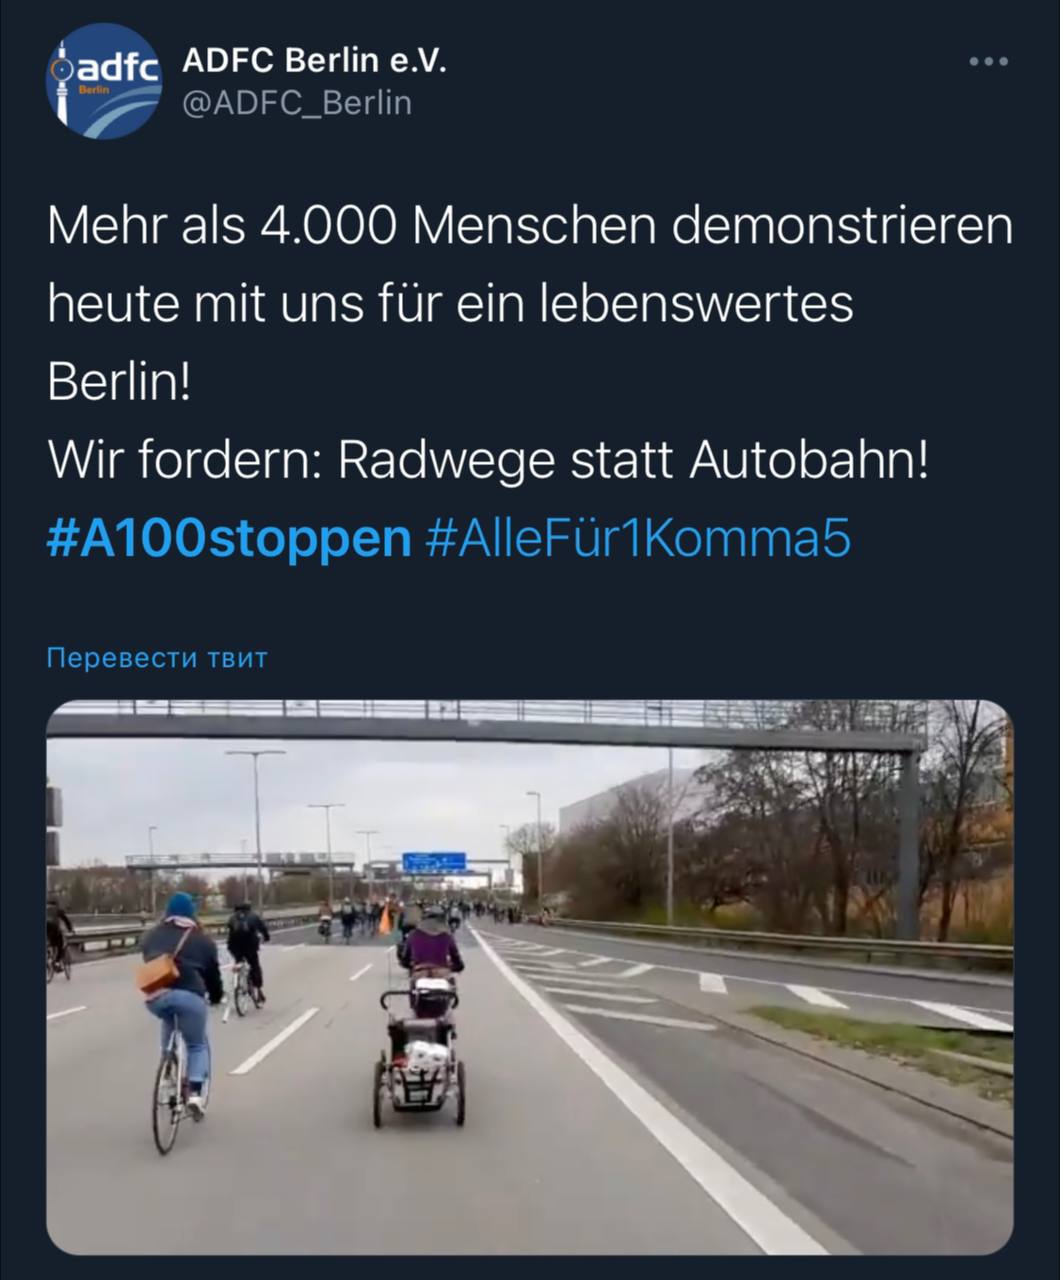Open the #A100stoppen hashtag
Viewport: 1060px width, 1280px height.
point(229,538)
